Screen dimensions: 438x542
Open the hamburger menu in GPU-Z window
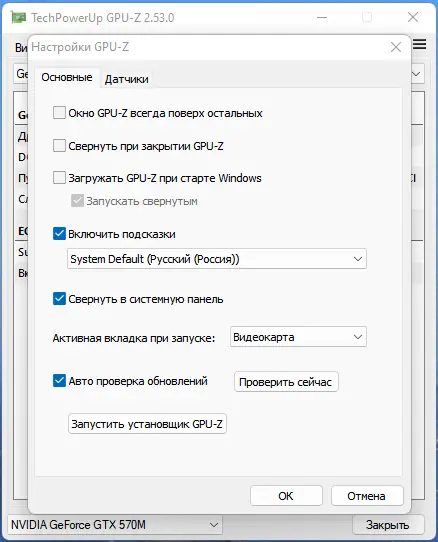click(x=420, y=44)
